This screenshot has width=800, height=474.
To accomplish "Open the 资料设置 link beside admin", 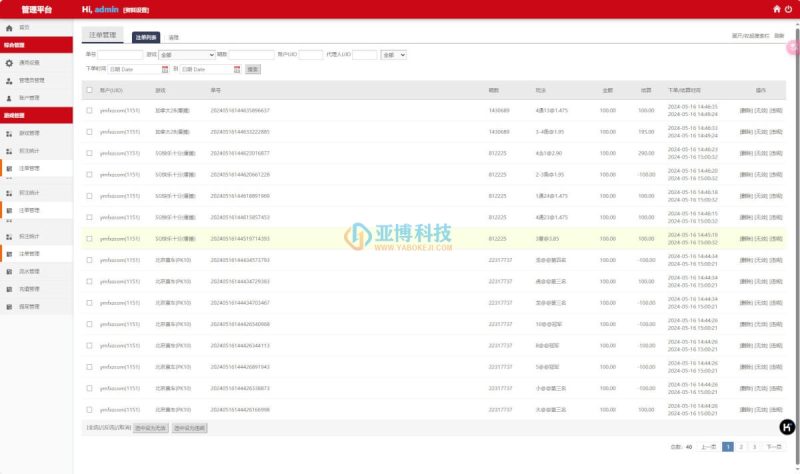I will click(x=136, y=10).
